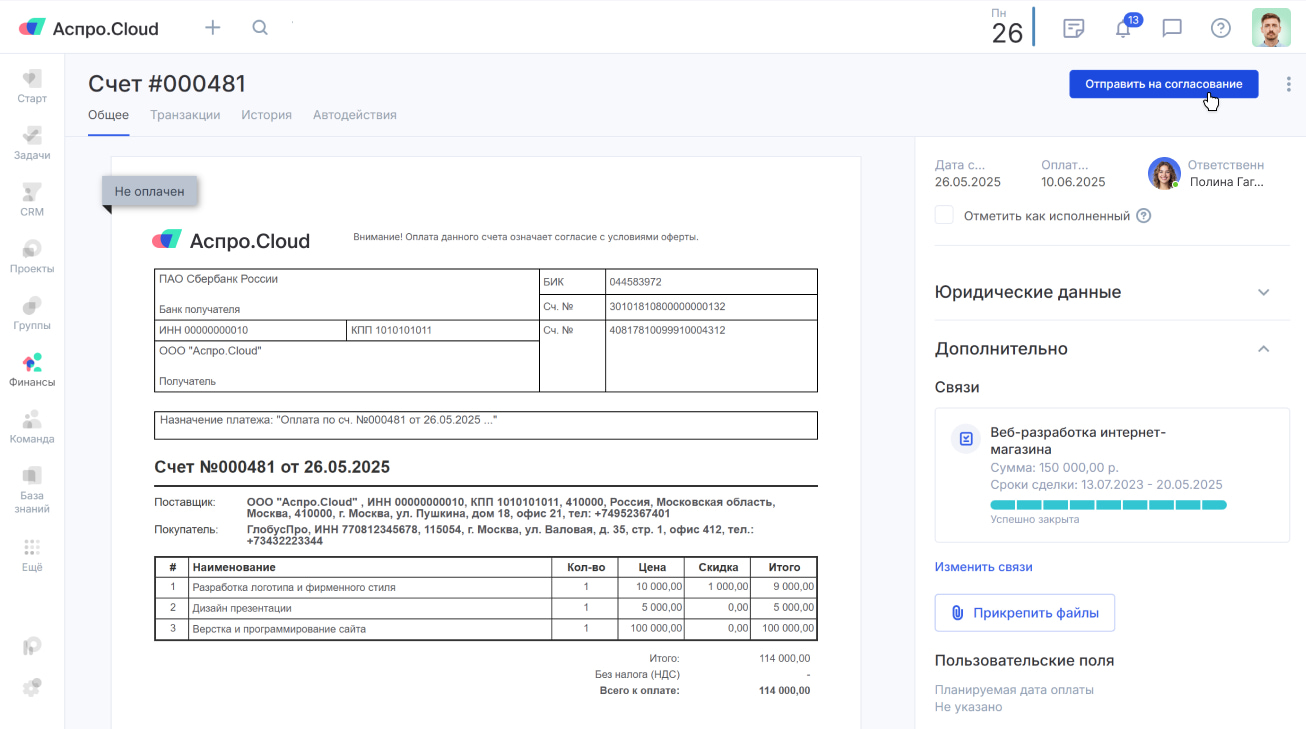Switch to the История tab

266,115
